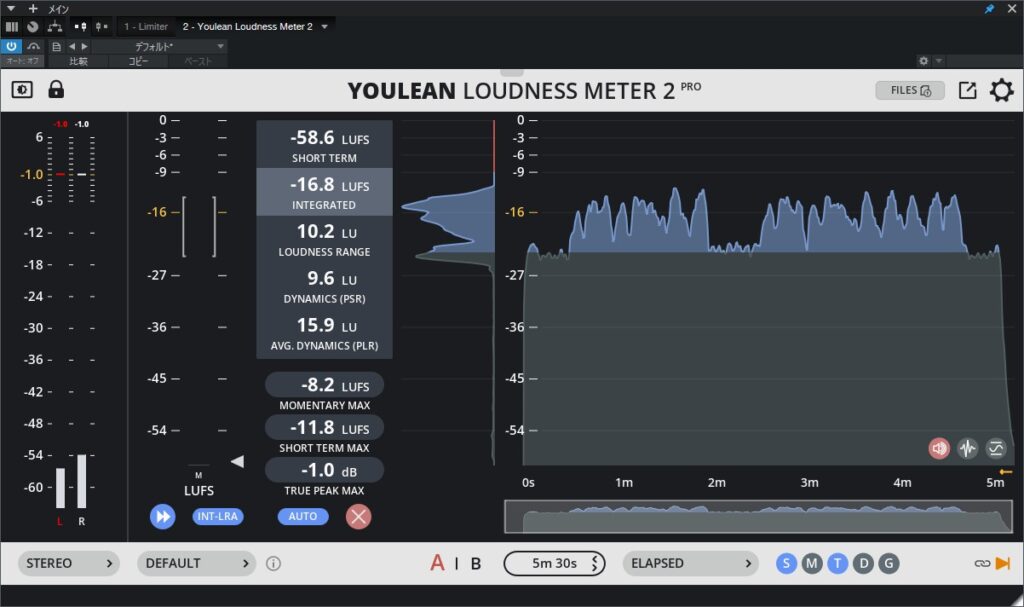The image size is (1024, 607).
Task: Toggle the G graph filter
Action: coord(889,563)
